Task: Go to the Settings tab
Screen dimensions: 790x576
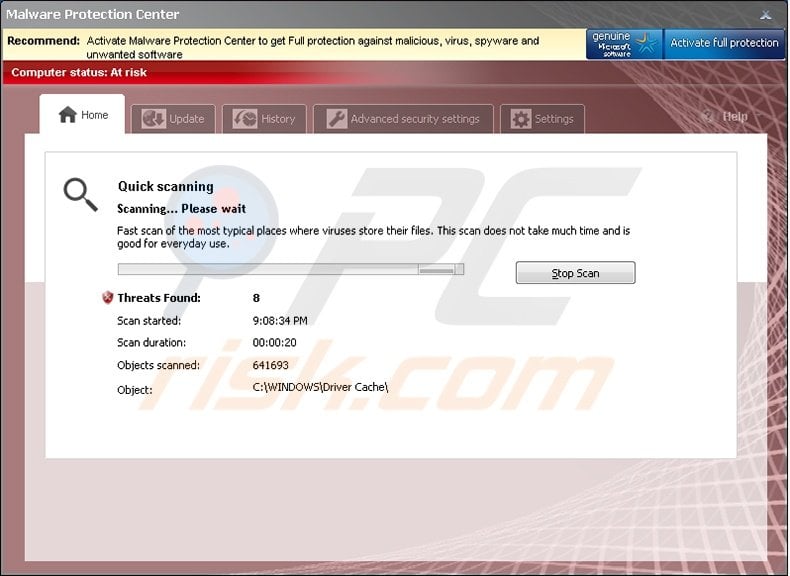Action: 543,119
